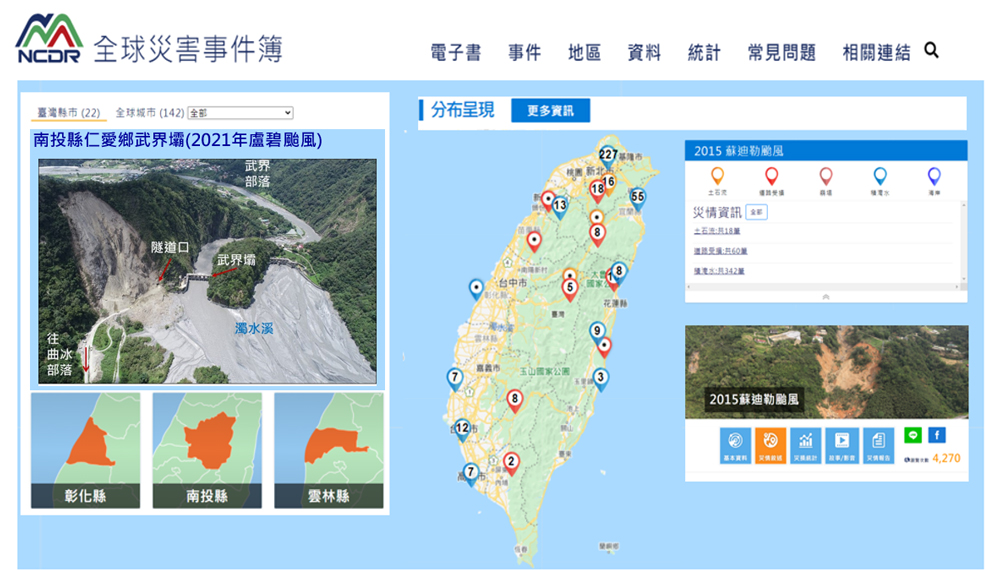This screenshot has width=1000, height=570.
Task: Click red map marker numbered 18
Action: pos(597,190)
